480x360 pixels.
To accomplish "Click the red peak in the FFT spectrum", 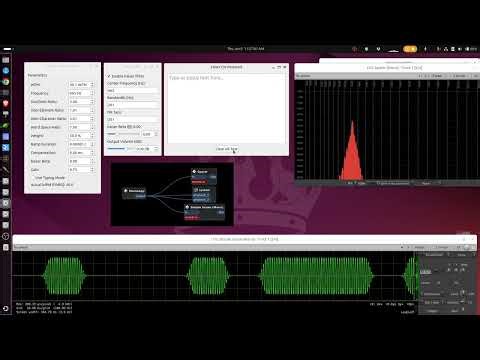I will [x=352, y=152].
